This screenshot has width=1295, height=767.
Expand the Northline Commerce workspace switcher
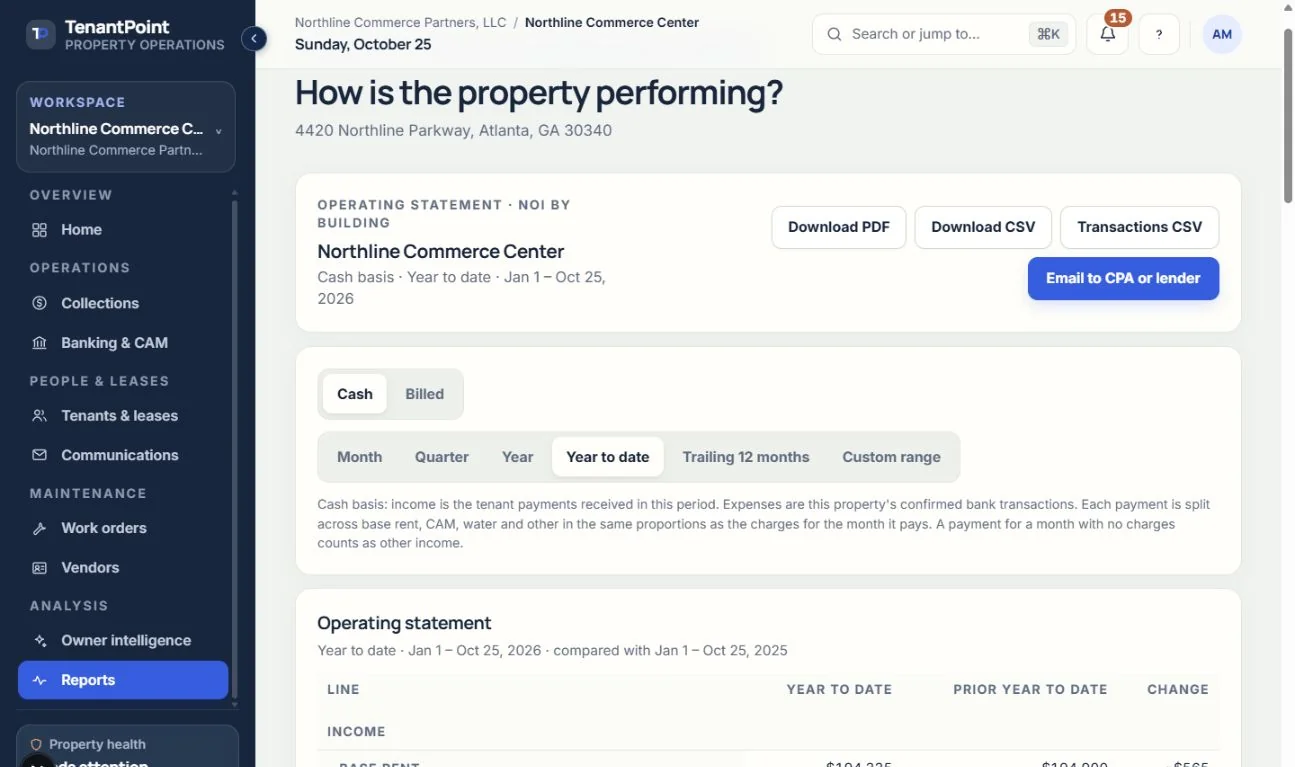[126, 127]
